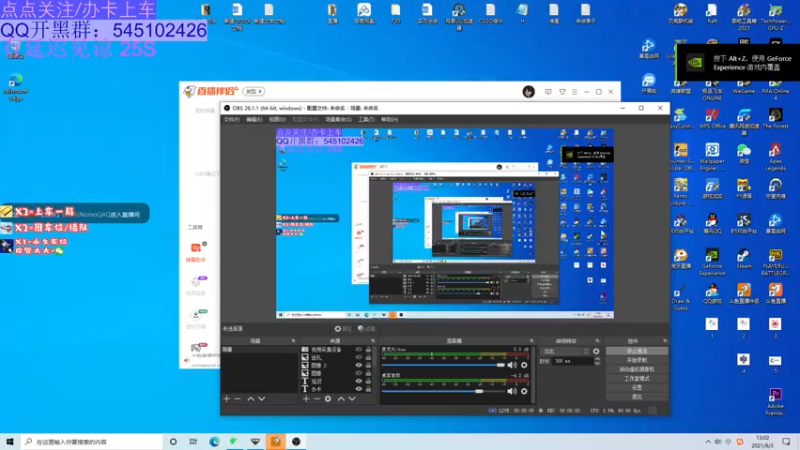Remove selected source with the Sources minus icon
800x450 pixels.
click(317, 399)
